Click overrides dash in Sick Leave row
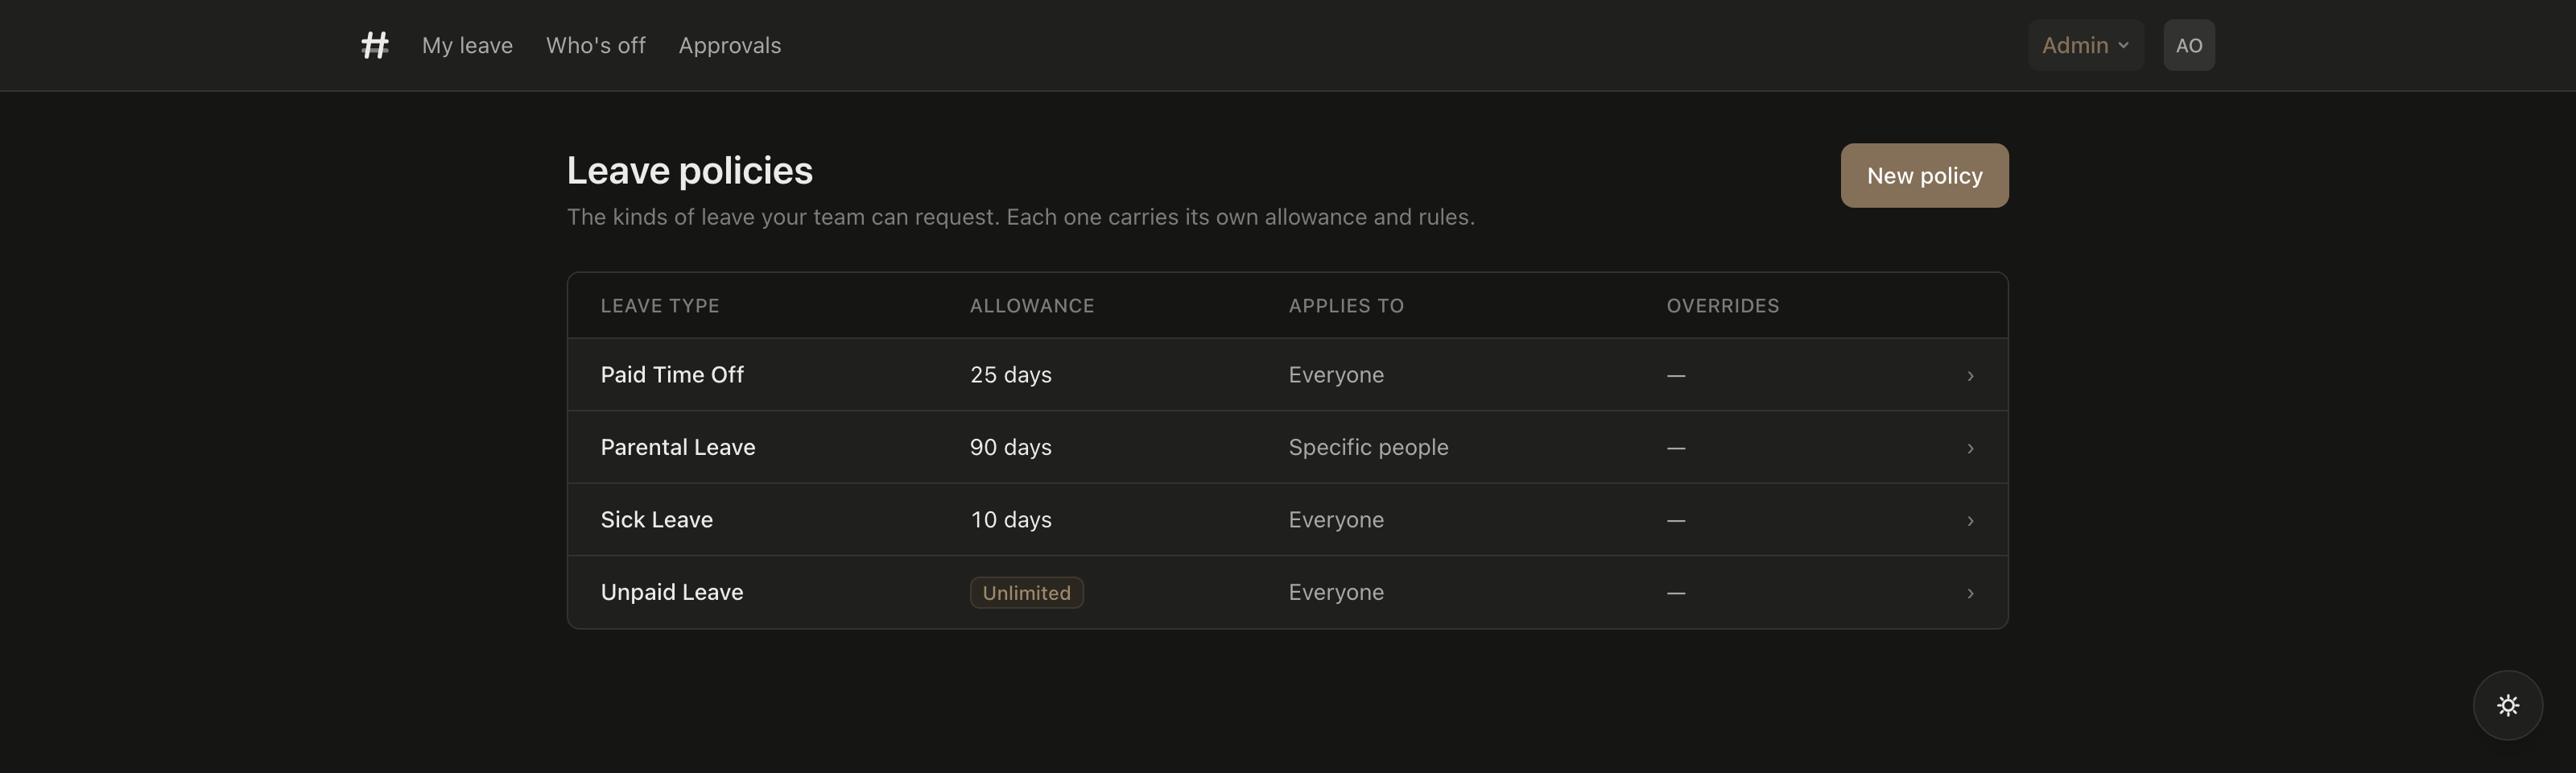Image resolution: width=2576 pixels, height=773 pixels. coord(1676,521)
